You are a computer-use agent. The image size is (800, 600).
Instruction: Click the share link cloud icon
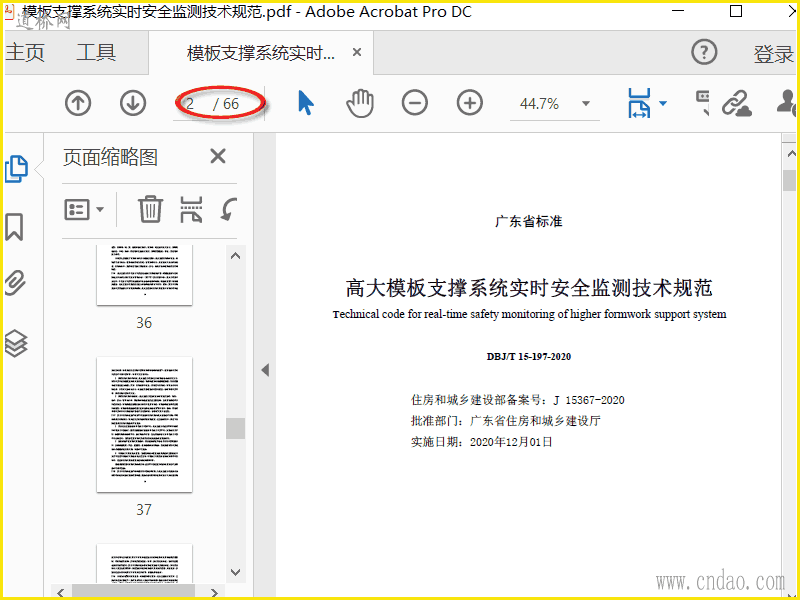737,104
